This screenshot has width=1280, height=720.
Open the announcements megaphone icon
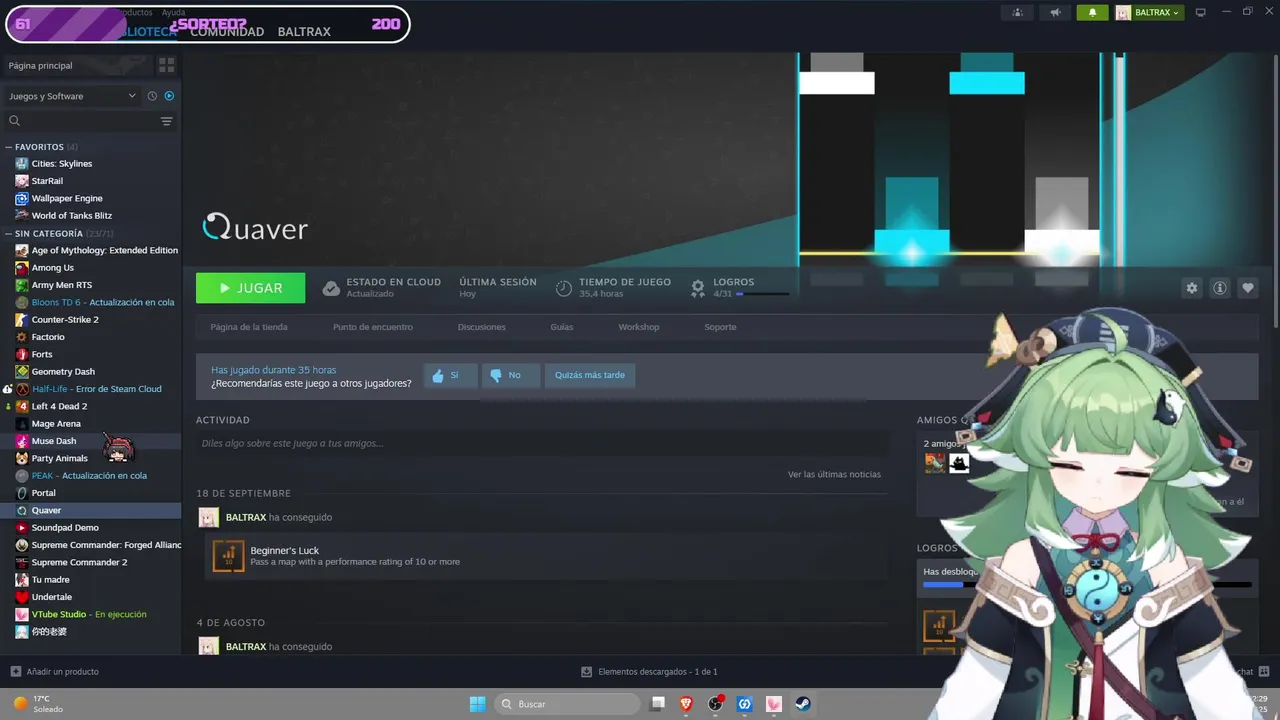pos(1055,12)
